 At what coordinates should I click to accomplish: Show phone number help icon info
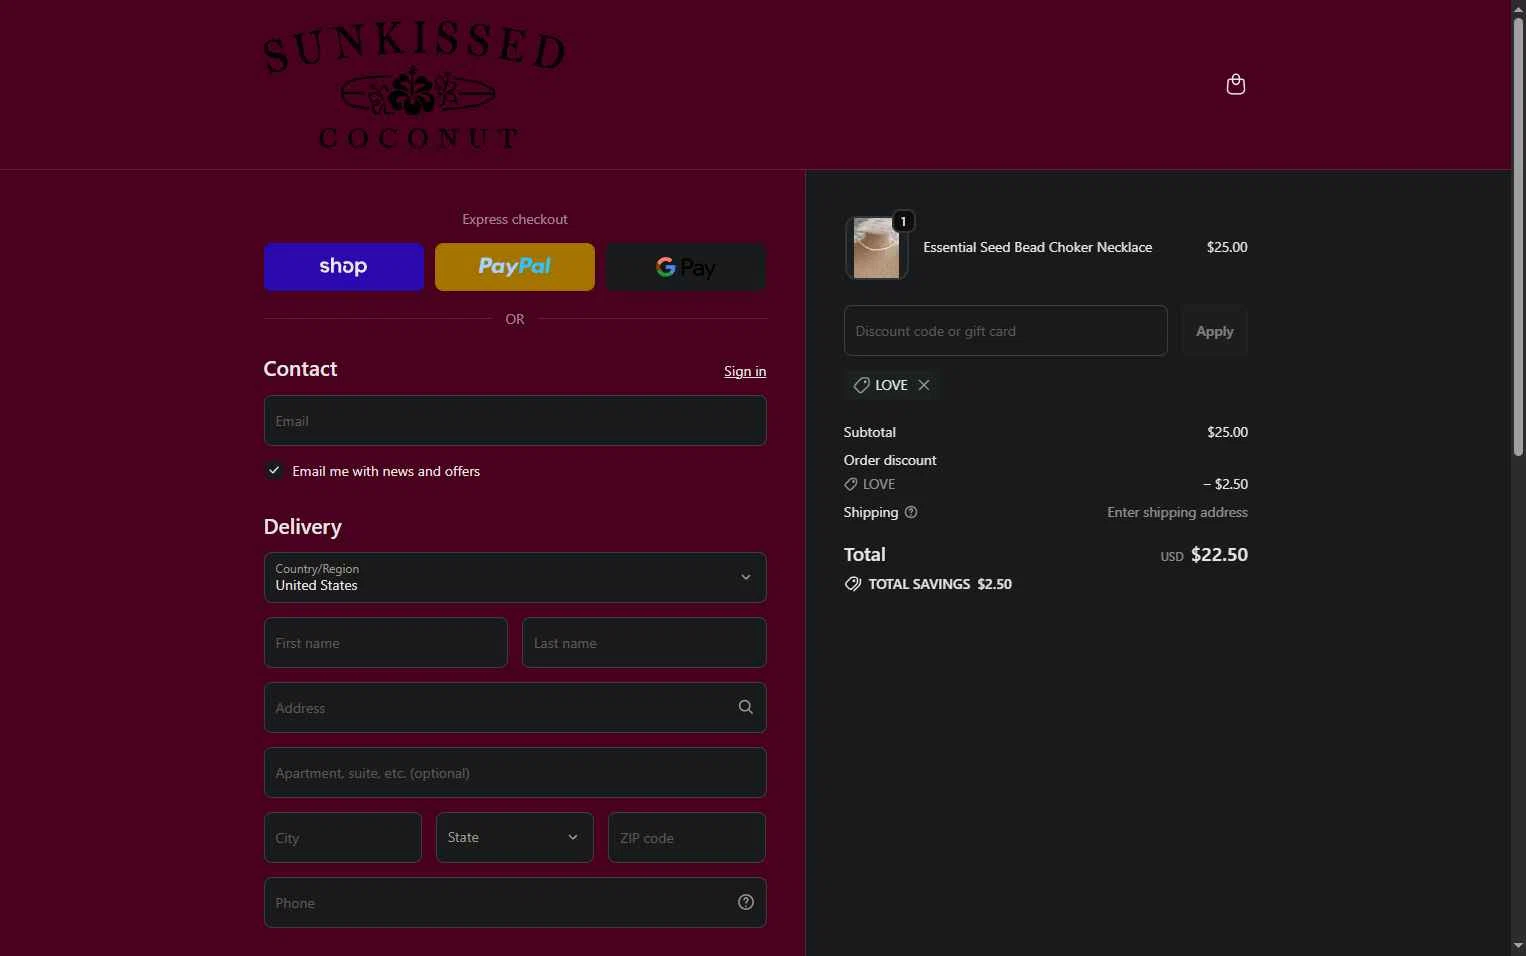(746, 902)
